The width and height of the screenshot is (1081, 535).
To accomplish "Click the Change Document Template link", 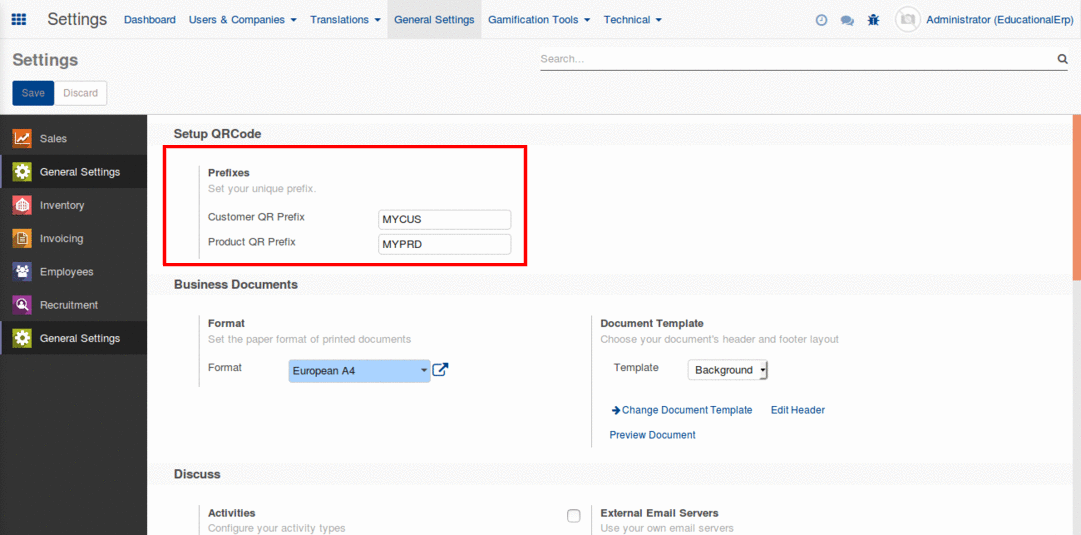I will (687, 410).
